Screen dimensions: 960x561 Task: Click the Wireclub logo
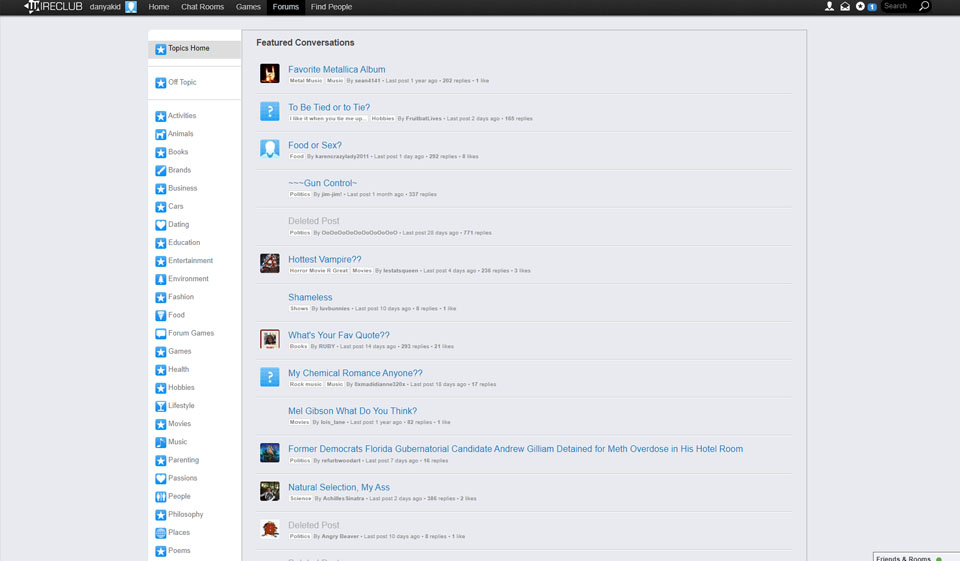(x=53, y=7)
